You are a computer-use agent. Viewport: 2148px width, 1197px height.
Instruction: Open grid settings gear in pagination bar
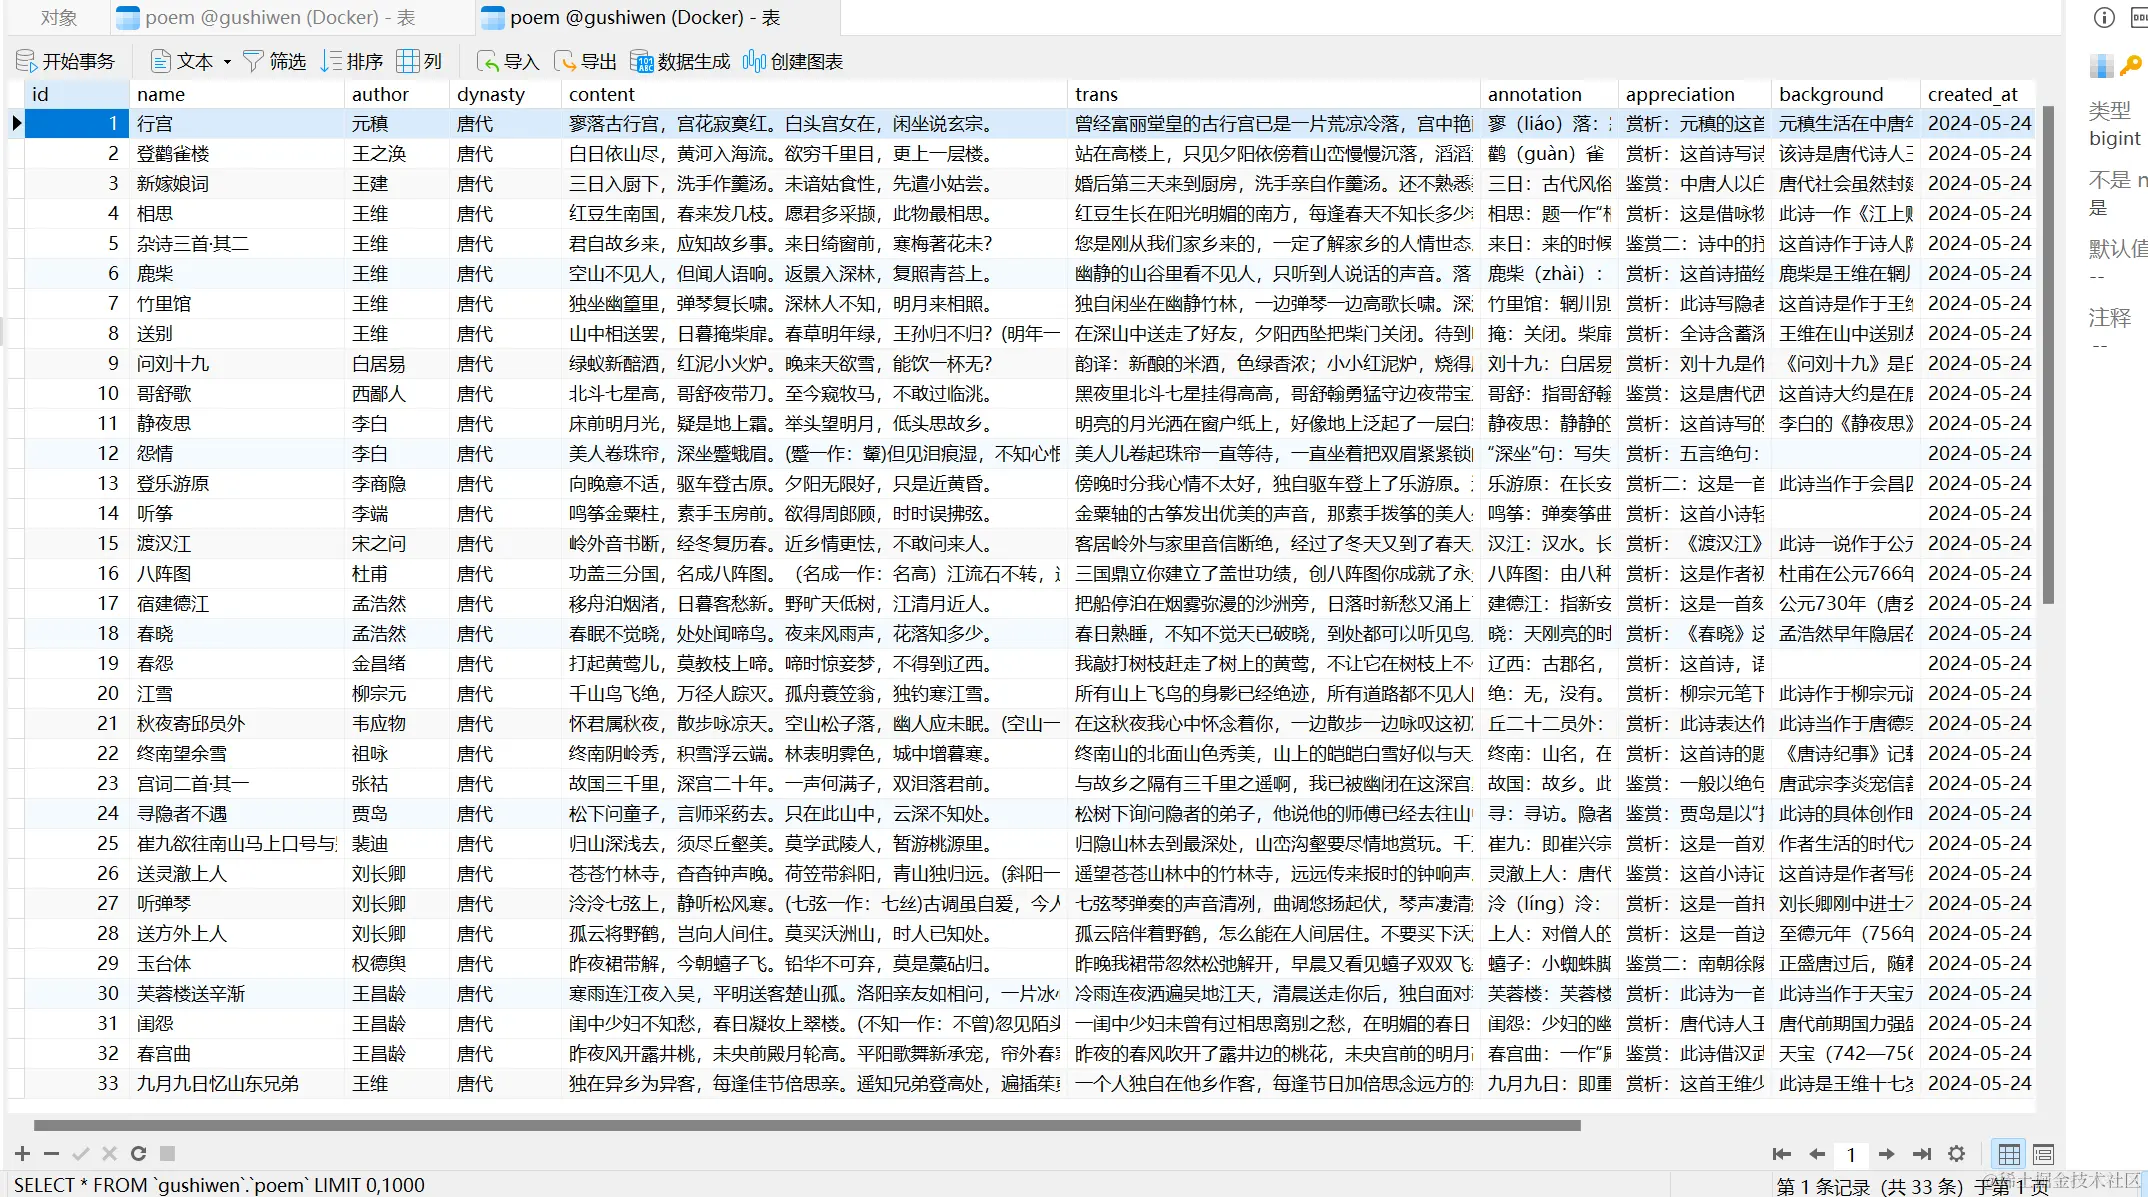1957,1153
